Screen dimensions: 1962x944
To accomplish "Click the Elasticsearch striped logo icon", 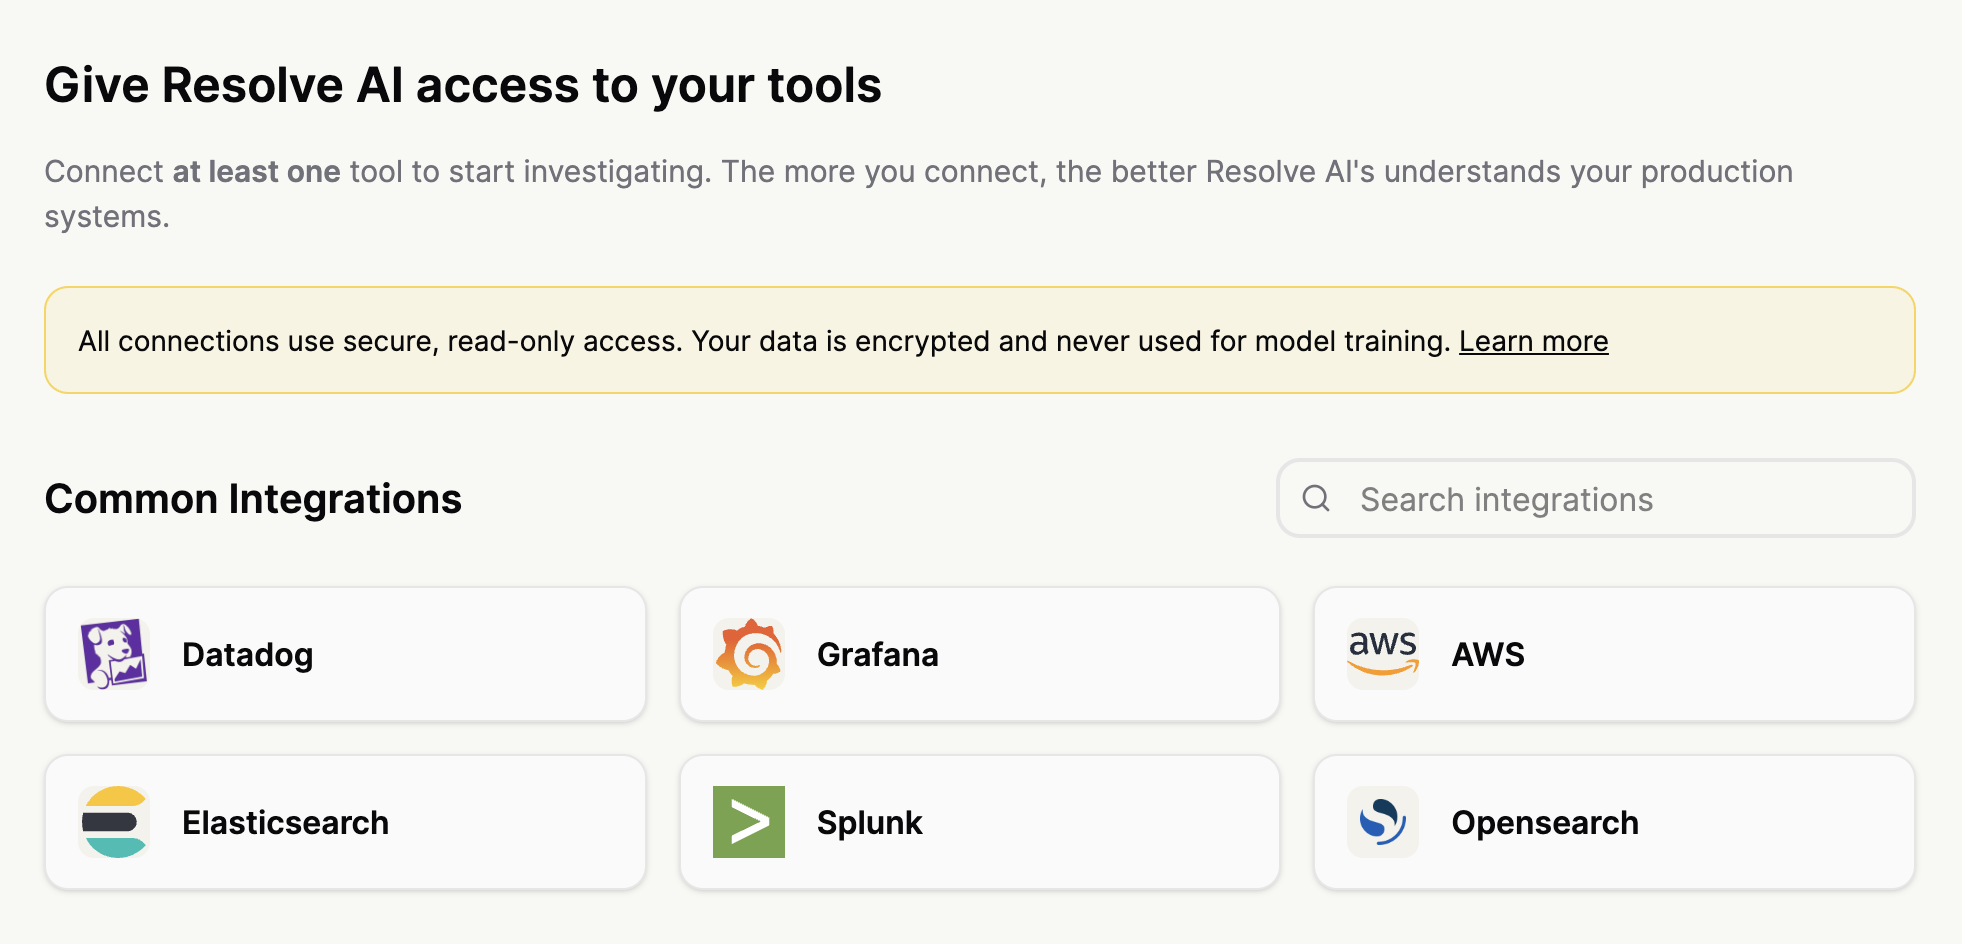I will pos(114,822).
